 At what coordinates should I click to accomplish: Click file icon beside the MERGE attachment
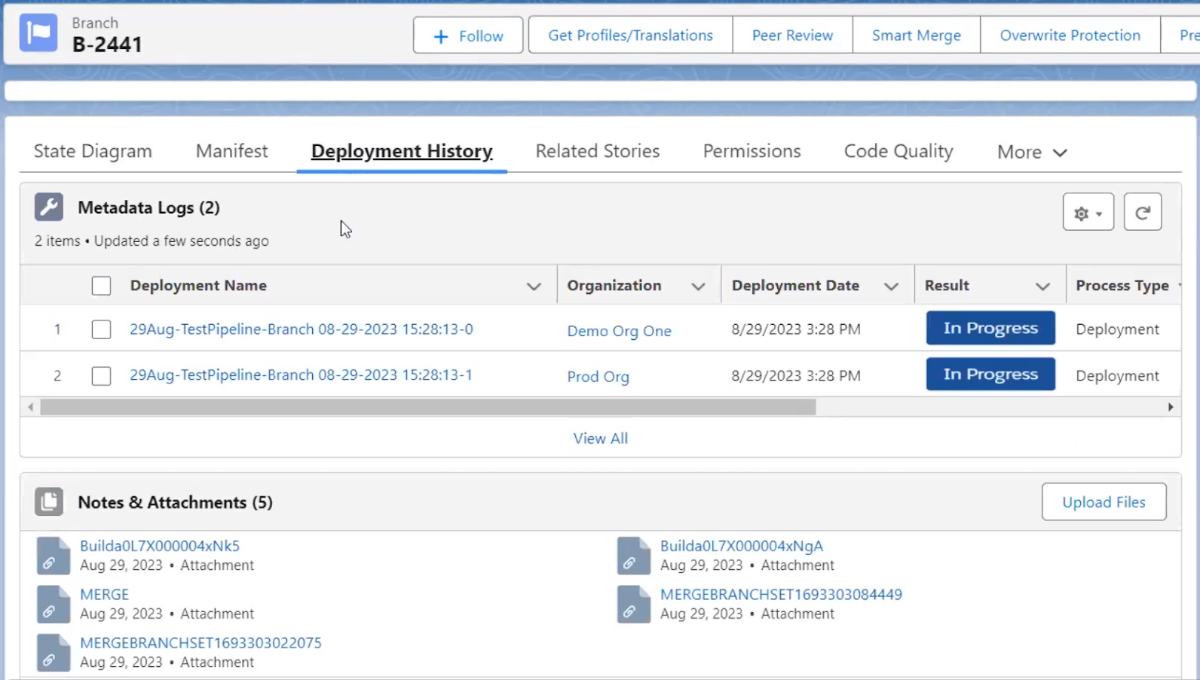point(53,604)
